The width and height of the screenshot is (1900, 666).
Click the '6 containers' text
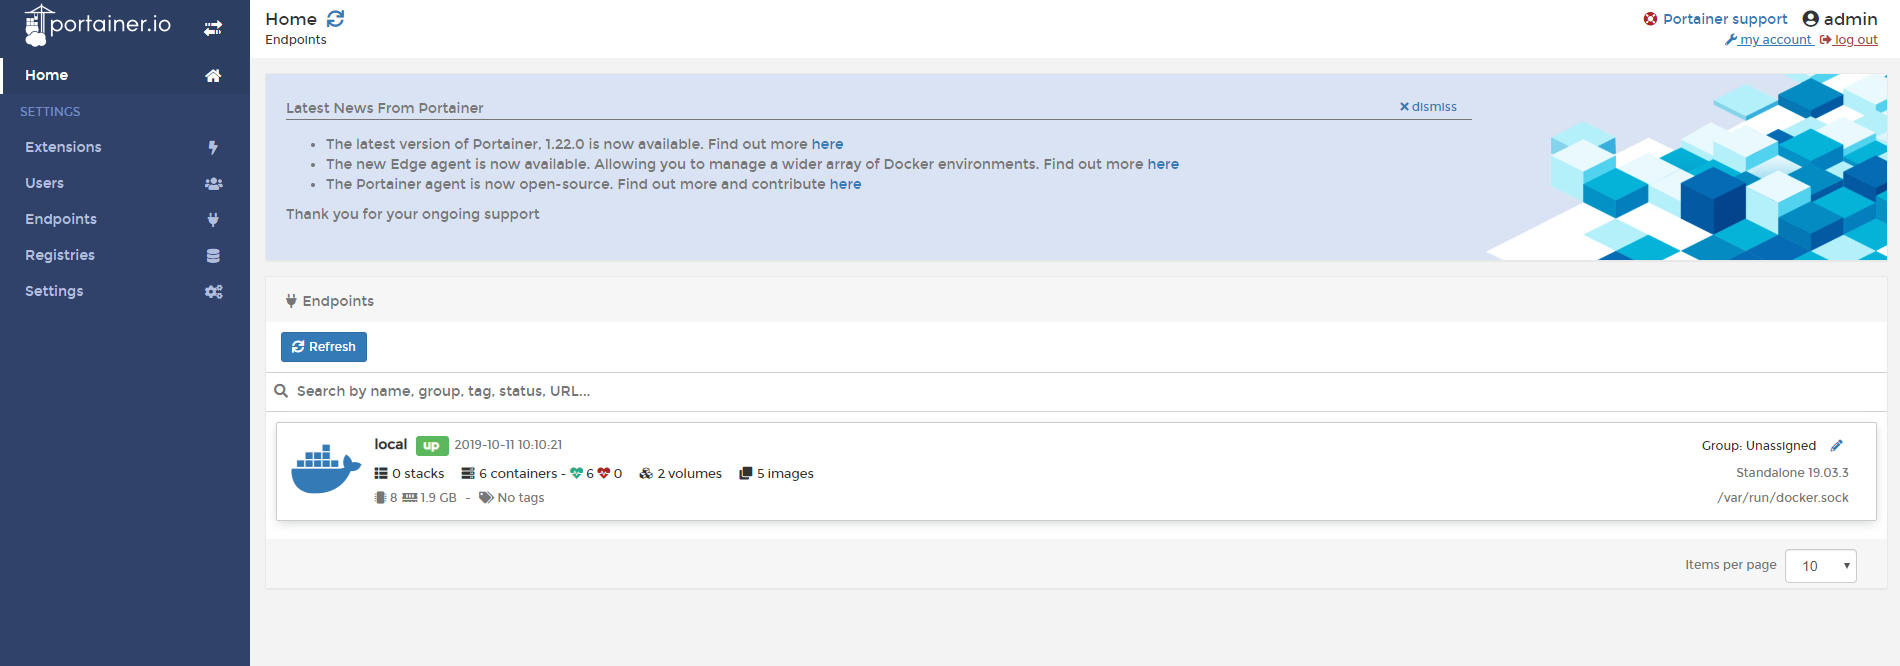(x=518, y=474)
